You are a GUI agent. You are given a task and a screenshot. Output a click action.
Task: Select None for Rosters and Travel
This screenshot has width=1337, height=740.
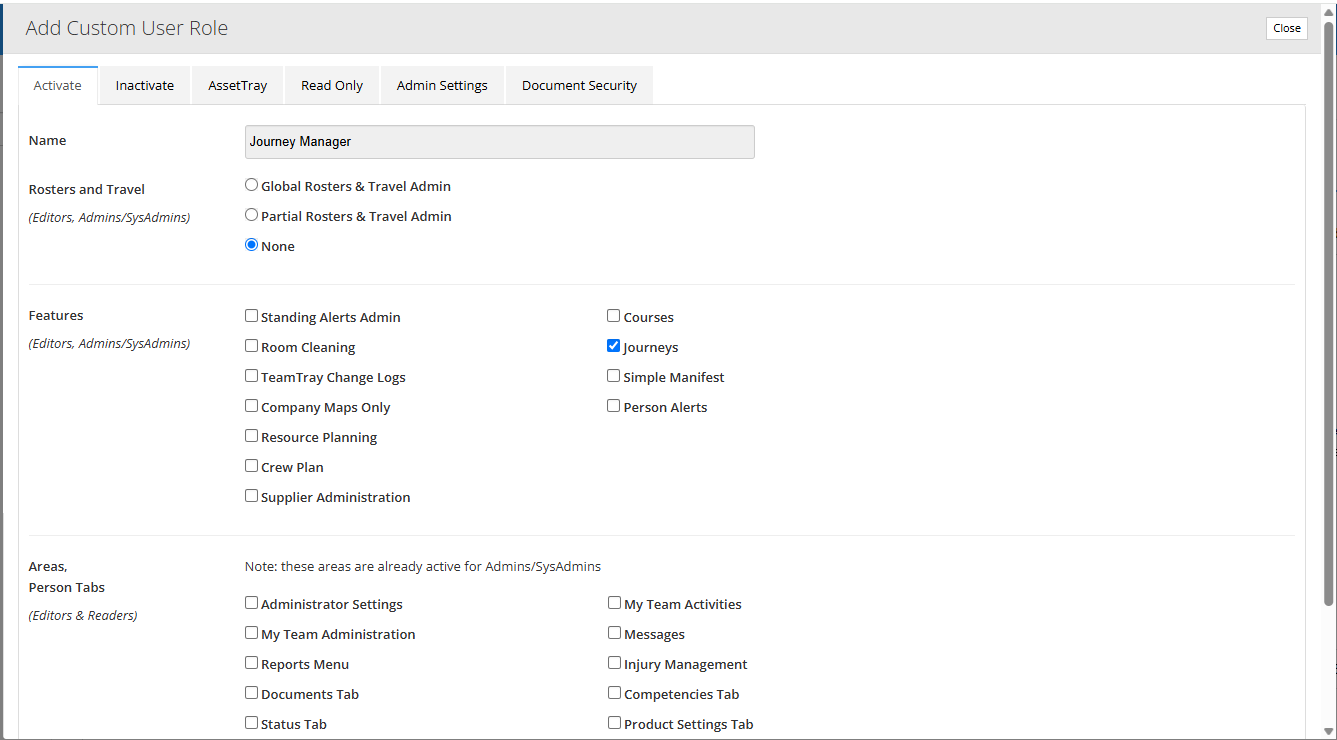251,244
